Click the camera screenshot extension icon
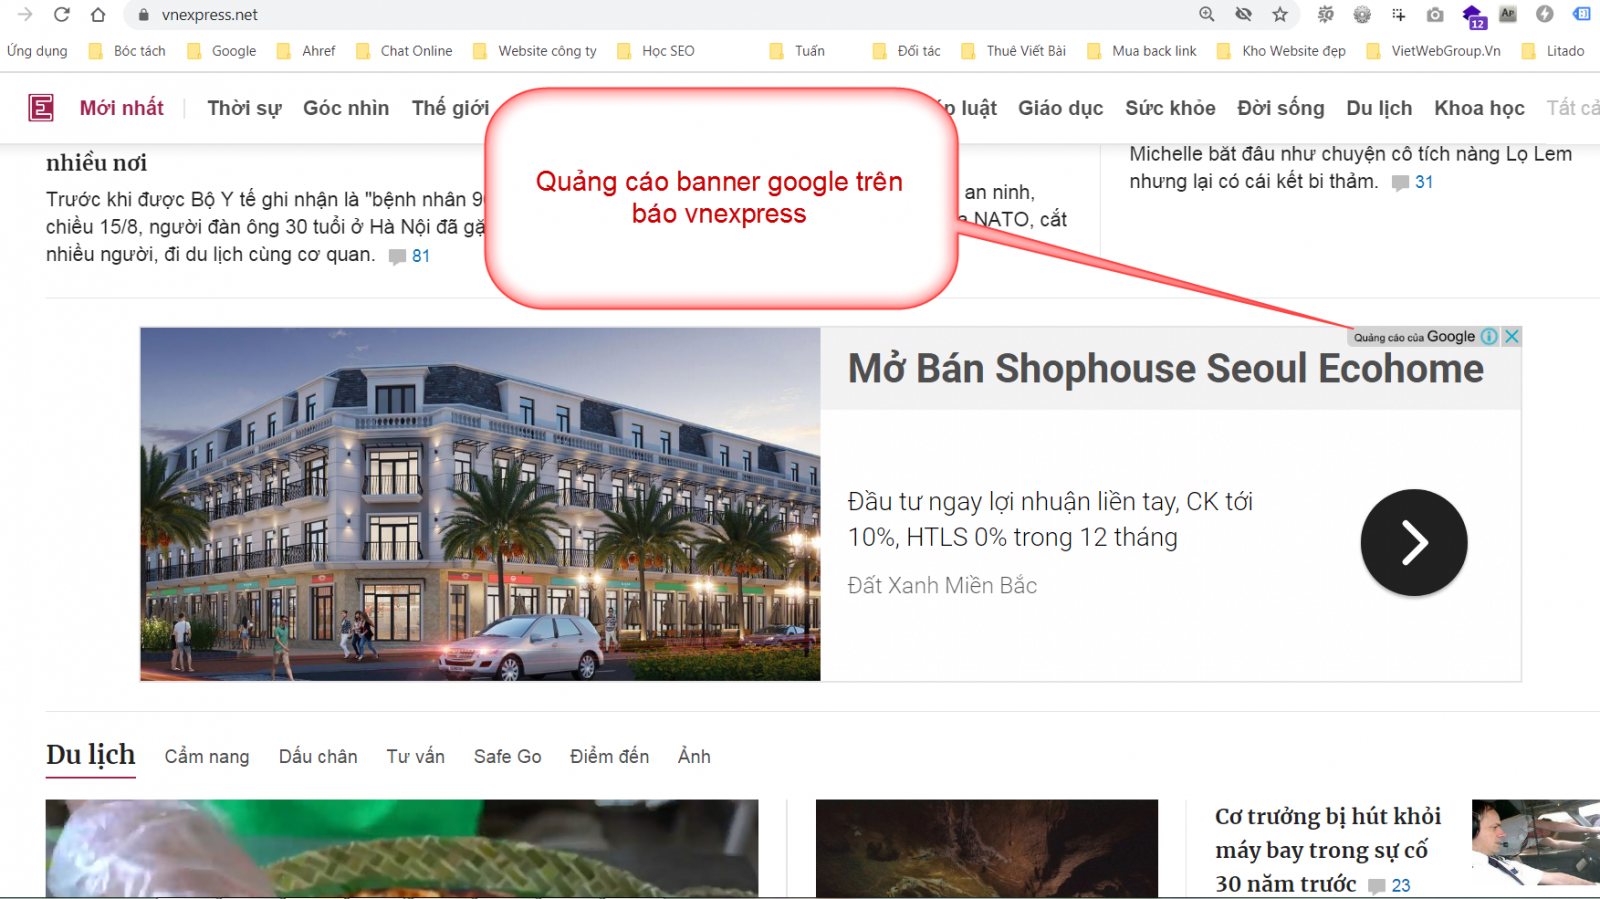Viewport: 1600px width, 899px height. tap(1435, 14)
